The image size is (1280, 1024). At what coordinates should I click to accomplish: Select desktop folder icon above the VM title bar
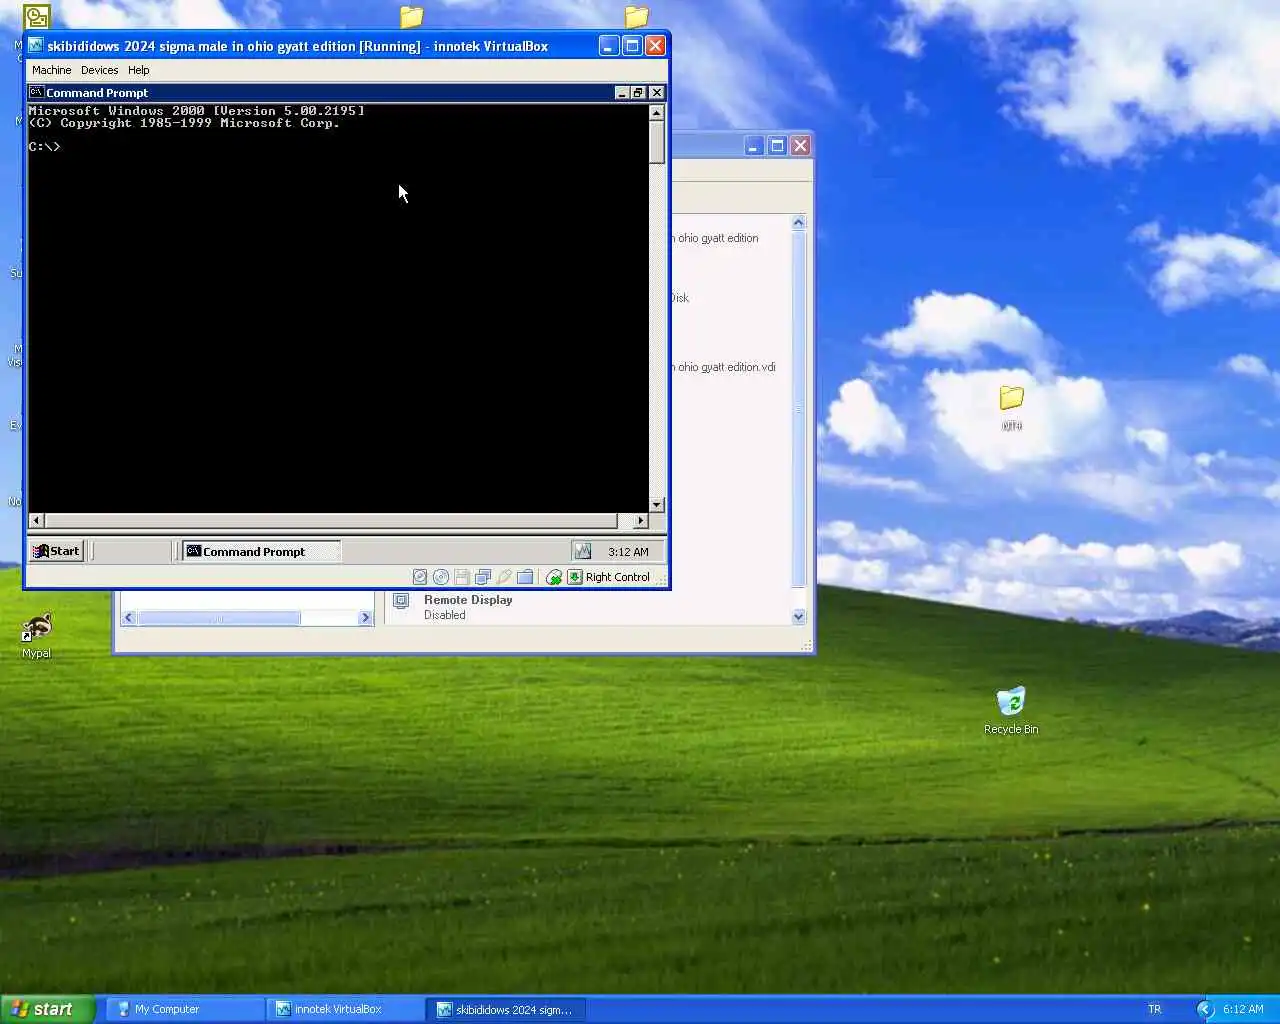pyautogui.click(x=411, y=17)
